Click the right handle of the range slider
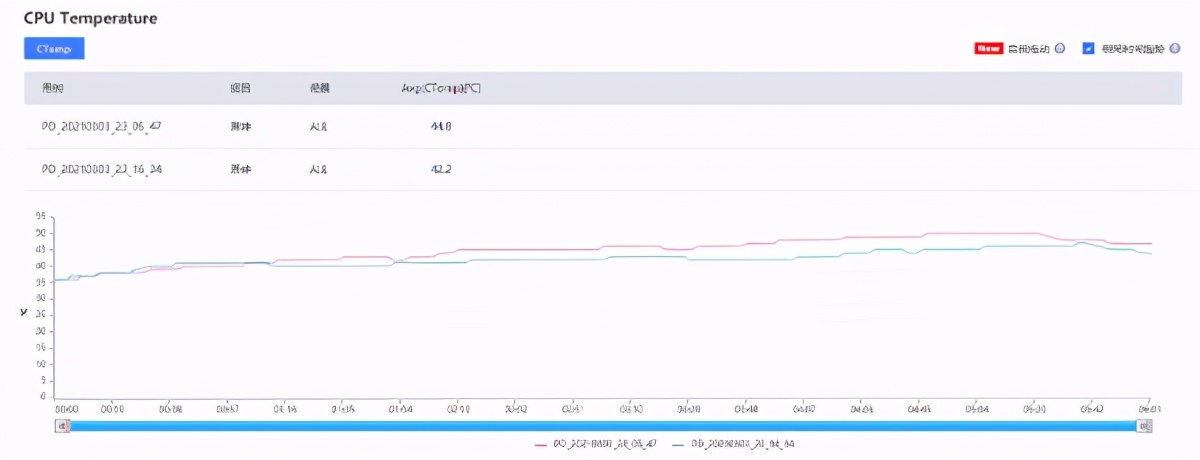The width and height of the screenshot is (1200, 460). pos(1146,426)
